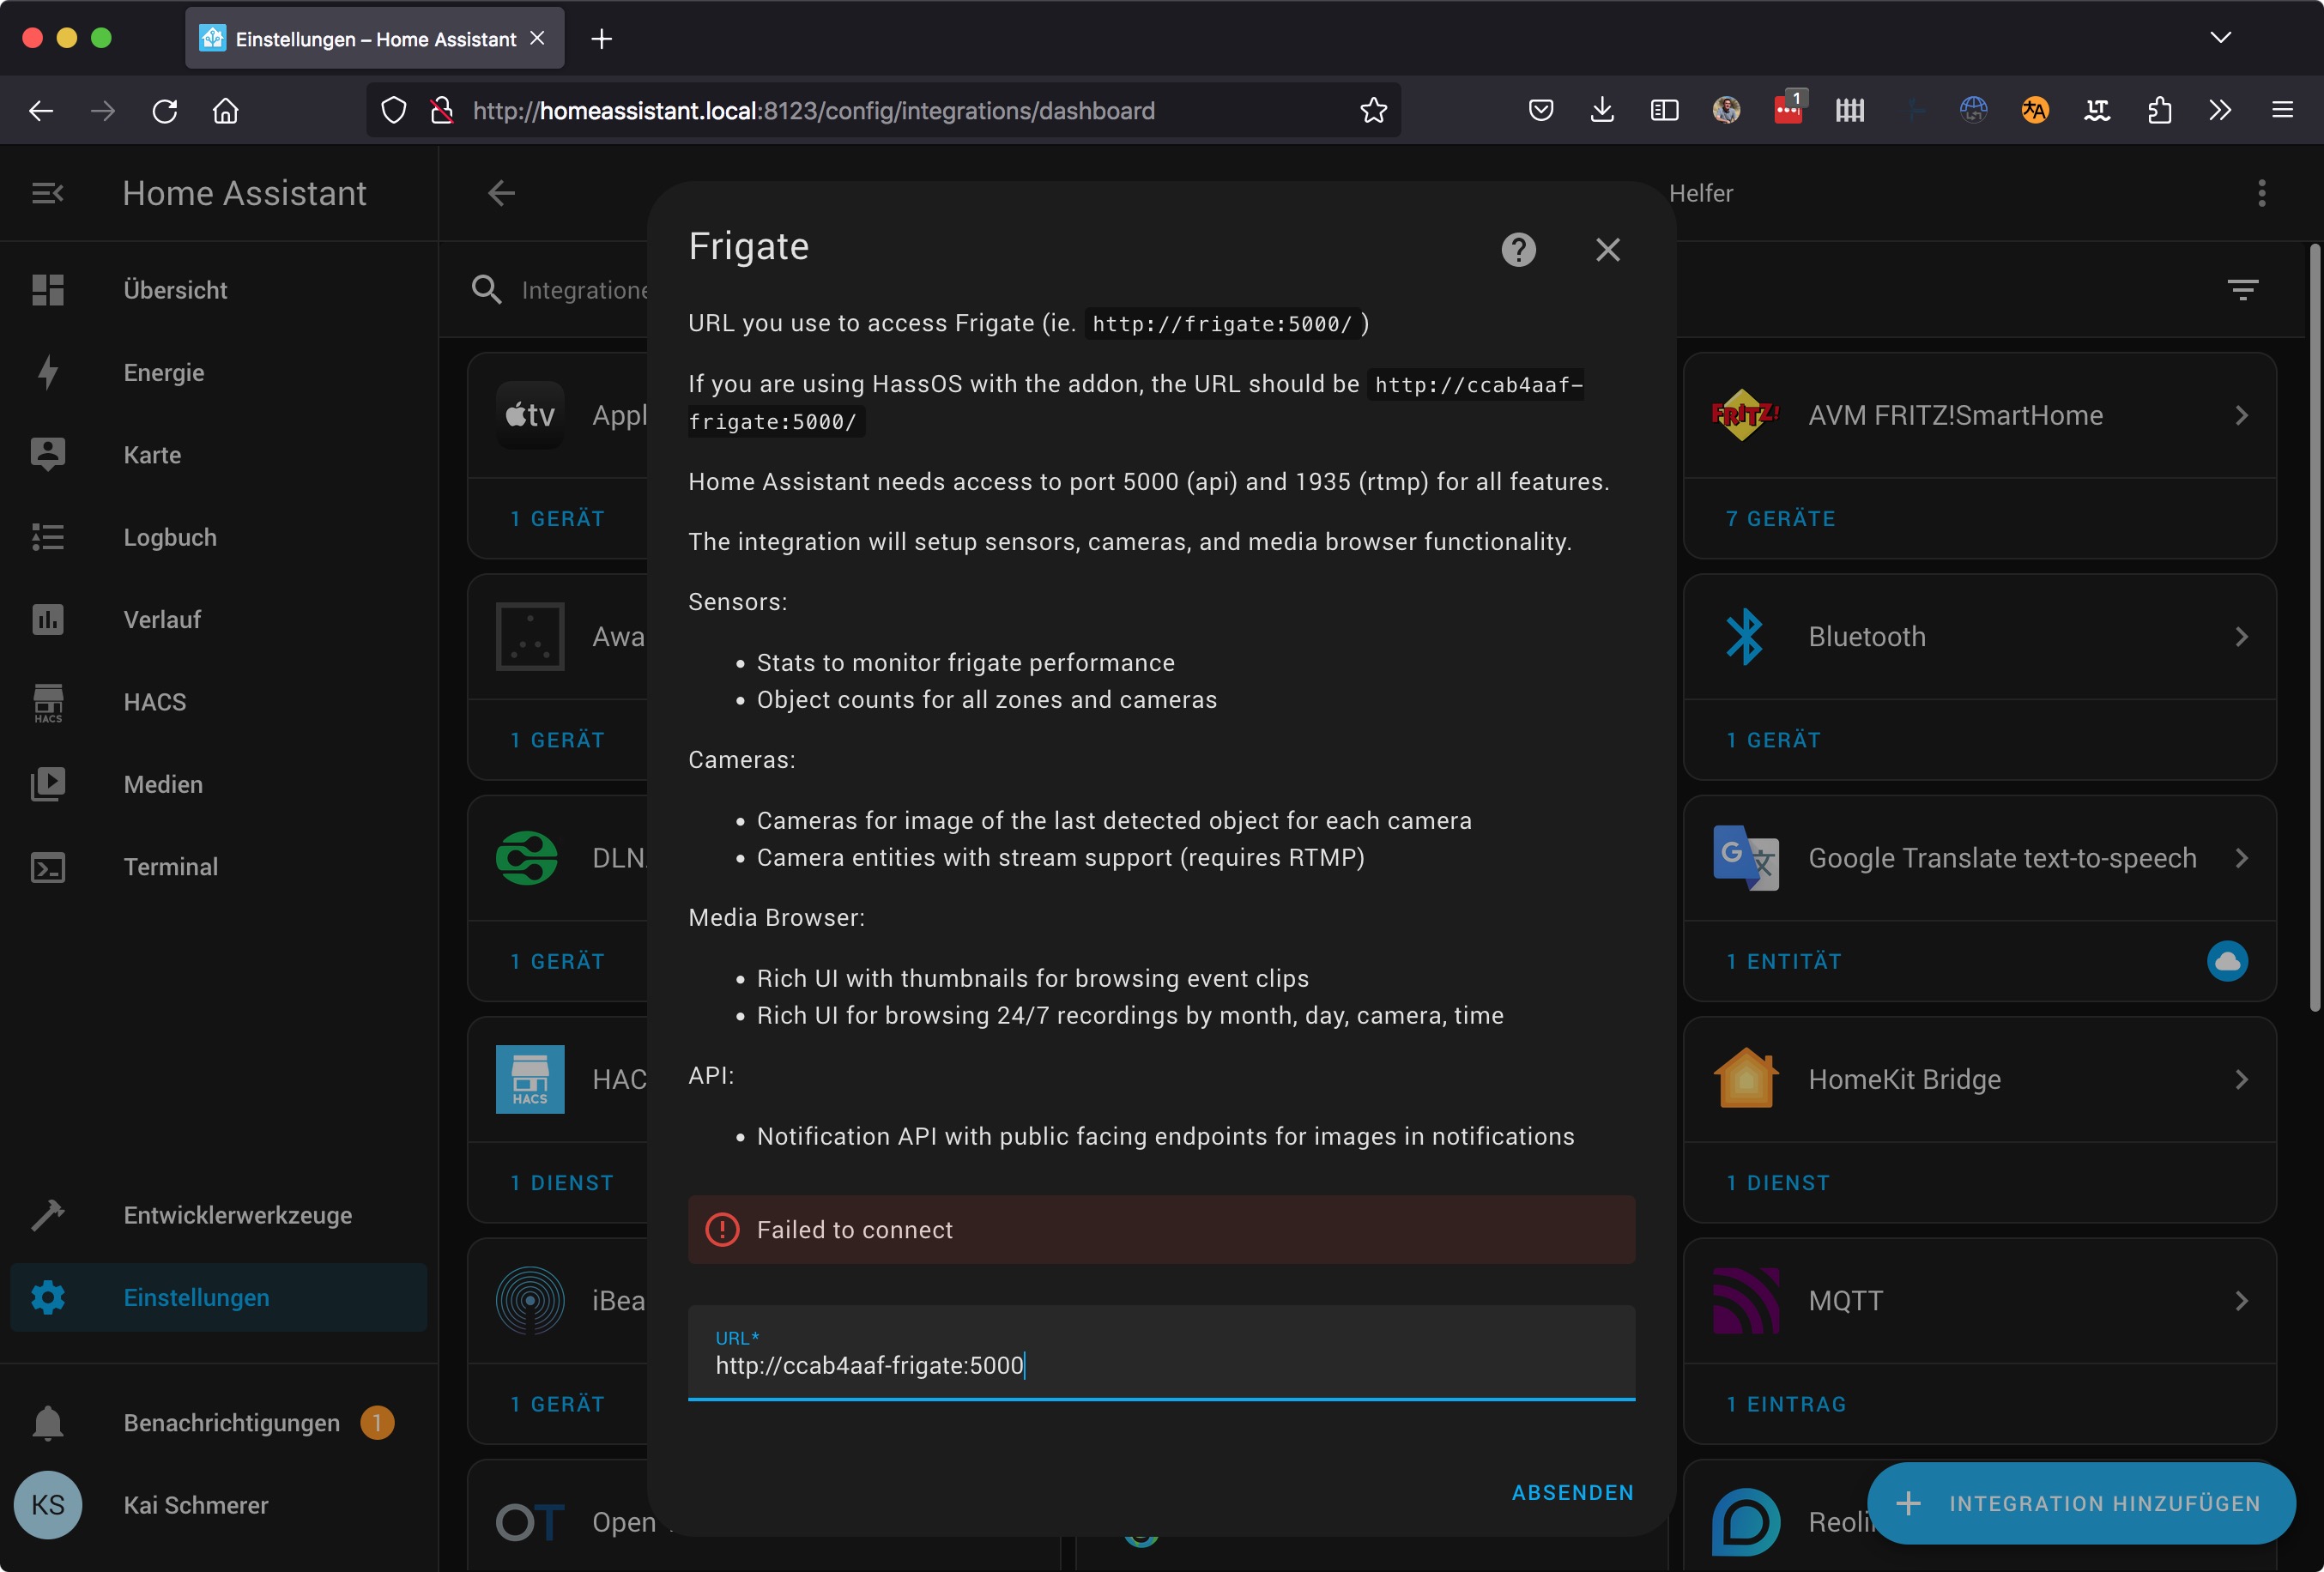Expand the MQTT integration chevron
Image resolution: width=2324 pixels, height=1572 pixels.
point(2241,1300)
